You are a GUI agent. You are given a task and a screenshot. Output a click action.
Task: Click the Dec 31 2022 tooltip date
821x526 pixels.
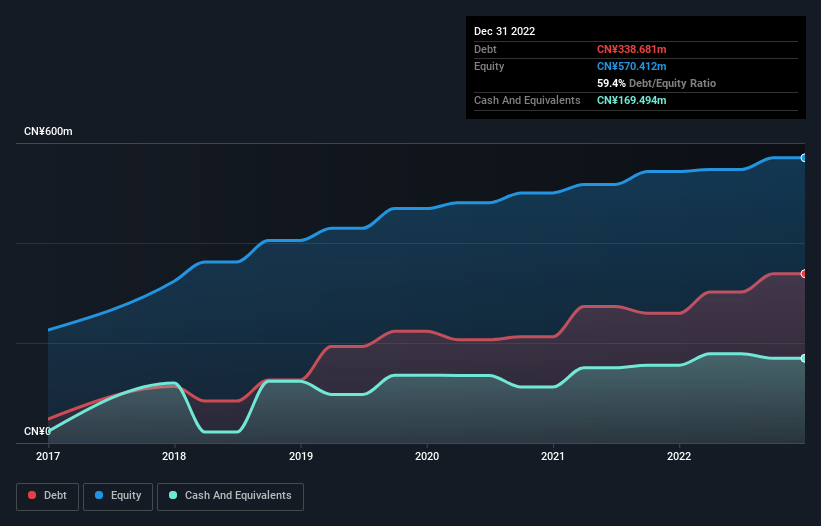504,31
